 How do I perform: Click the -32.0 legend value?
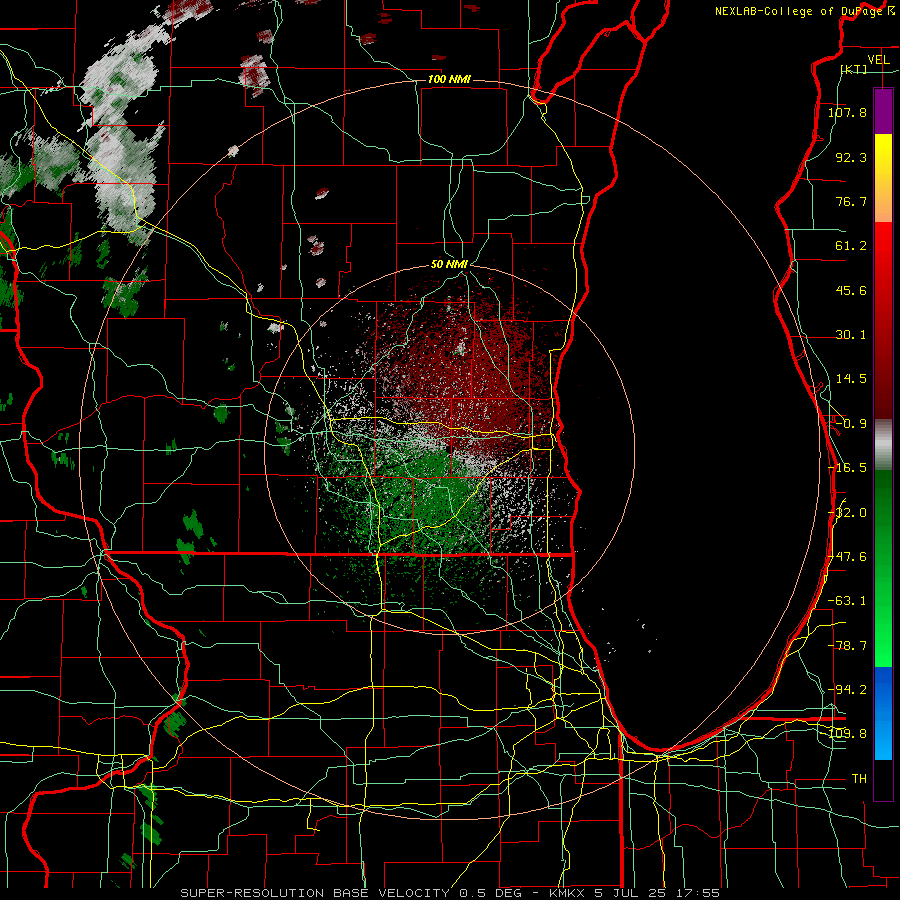tap(849, 513)
